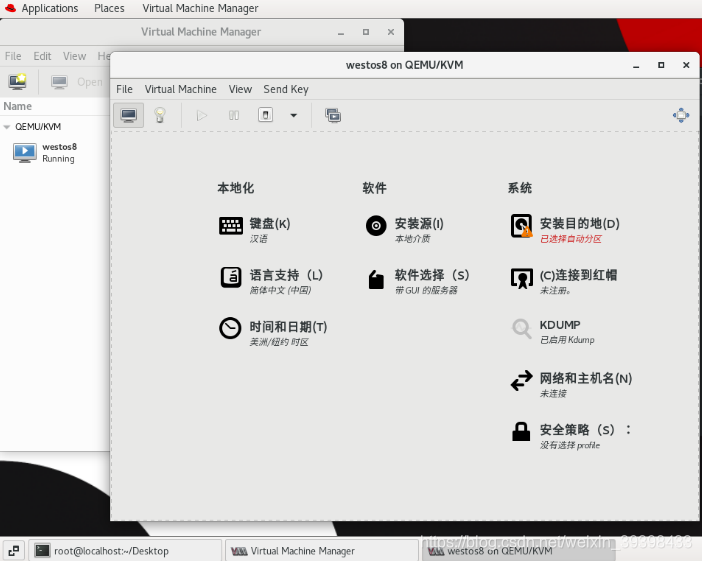Click the Run (play) virtual machine icon
Viewport: 702px width, 561px height.
tap(201, 116)
